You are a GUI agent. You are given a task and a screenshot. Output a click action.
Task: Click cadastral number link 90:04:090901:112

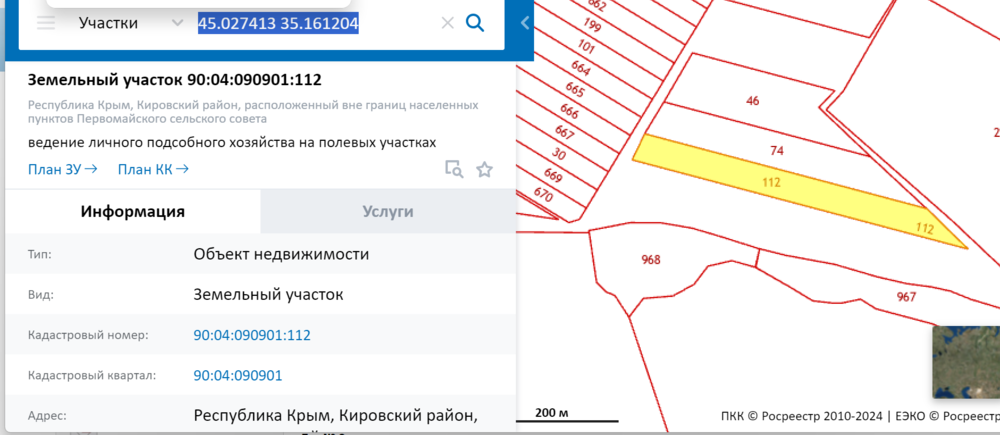[252, 335]
